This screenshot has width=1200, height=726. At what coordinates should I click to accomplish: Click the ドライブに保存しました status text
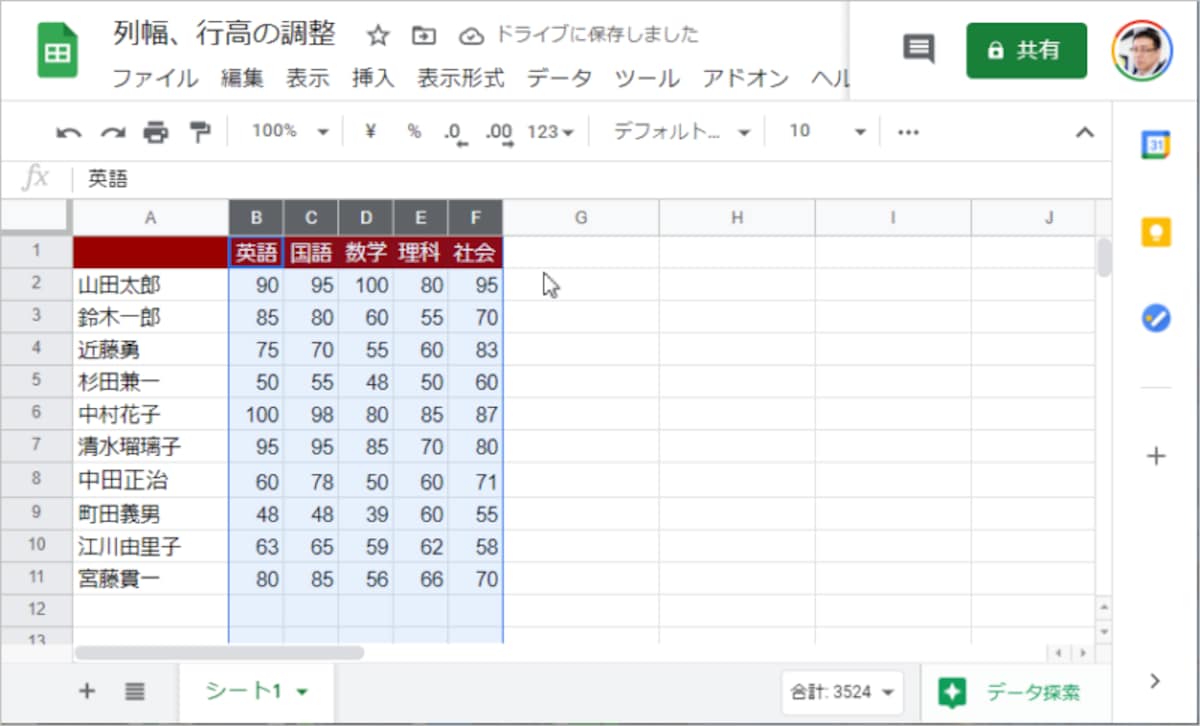(597, 35)
